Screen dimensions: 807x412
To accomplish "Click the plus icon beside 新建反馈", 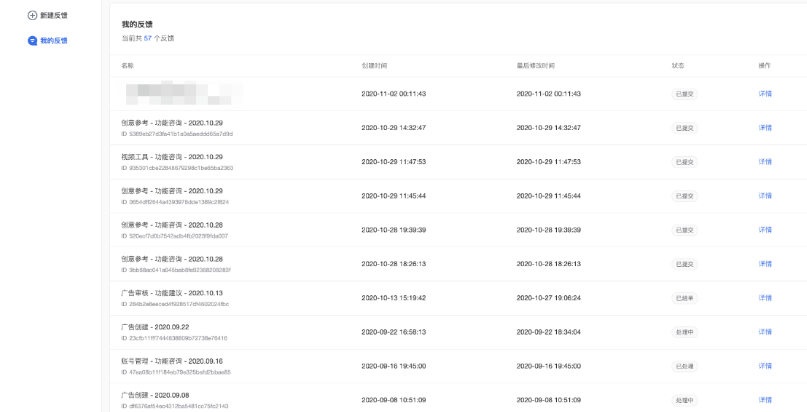I will (32, 17).
